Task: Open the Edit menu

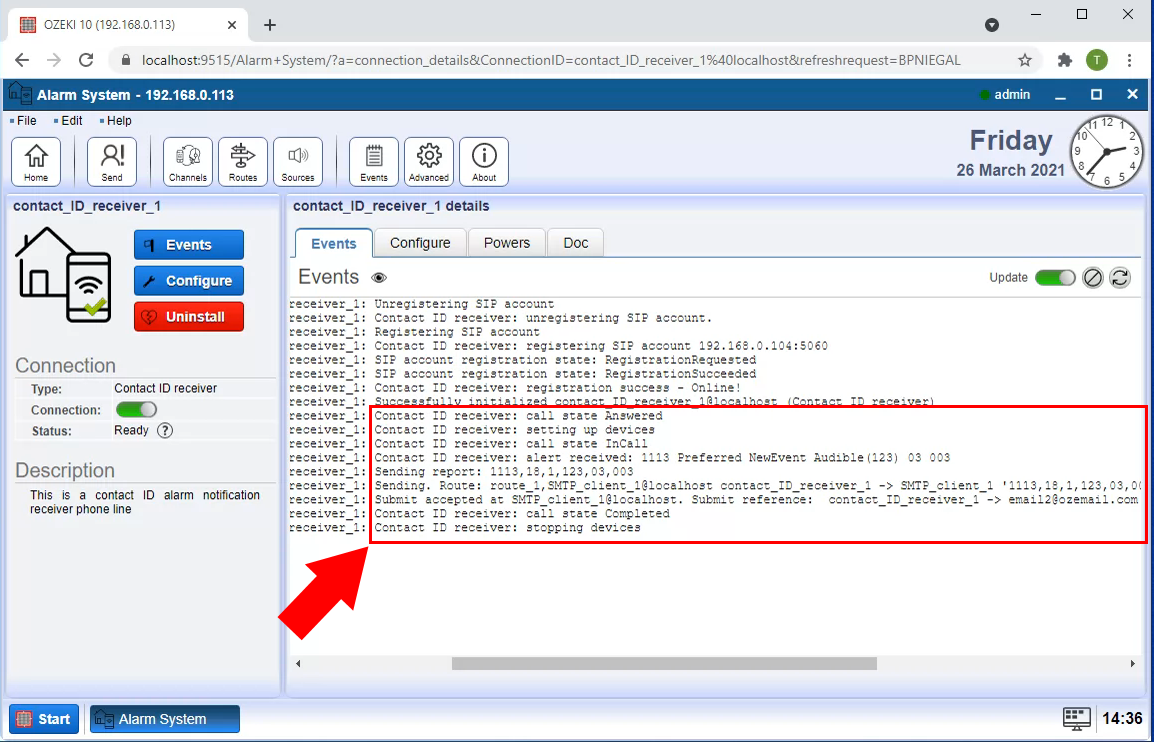Action: tap(71, 121)
